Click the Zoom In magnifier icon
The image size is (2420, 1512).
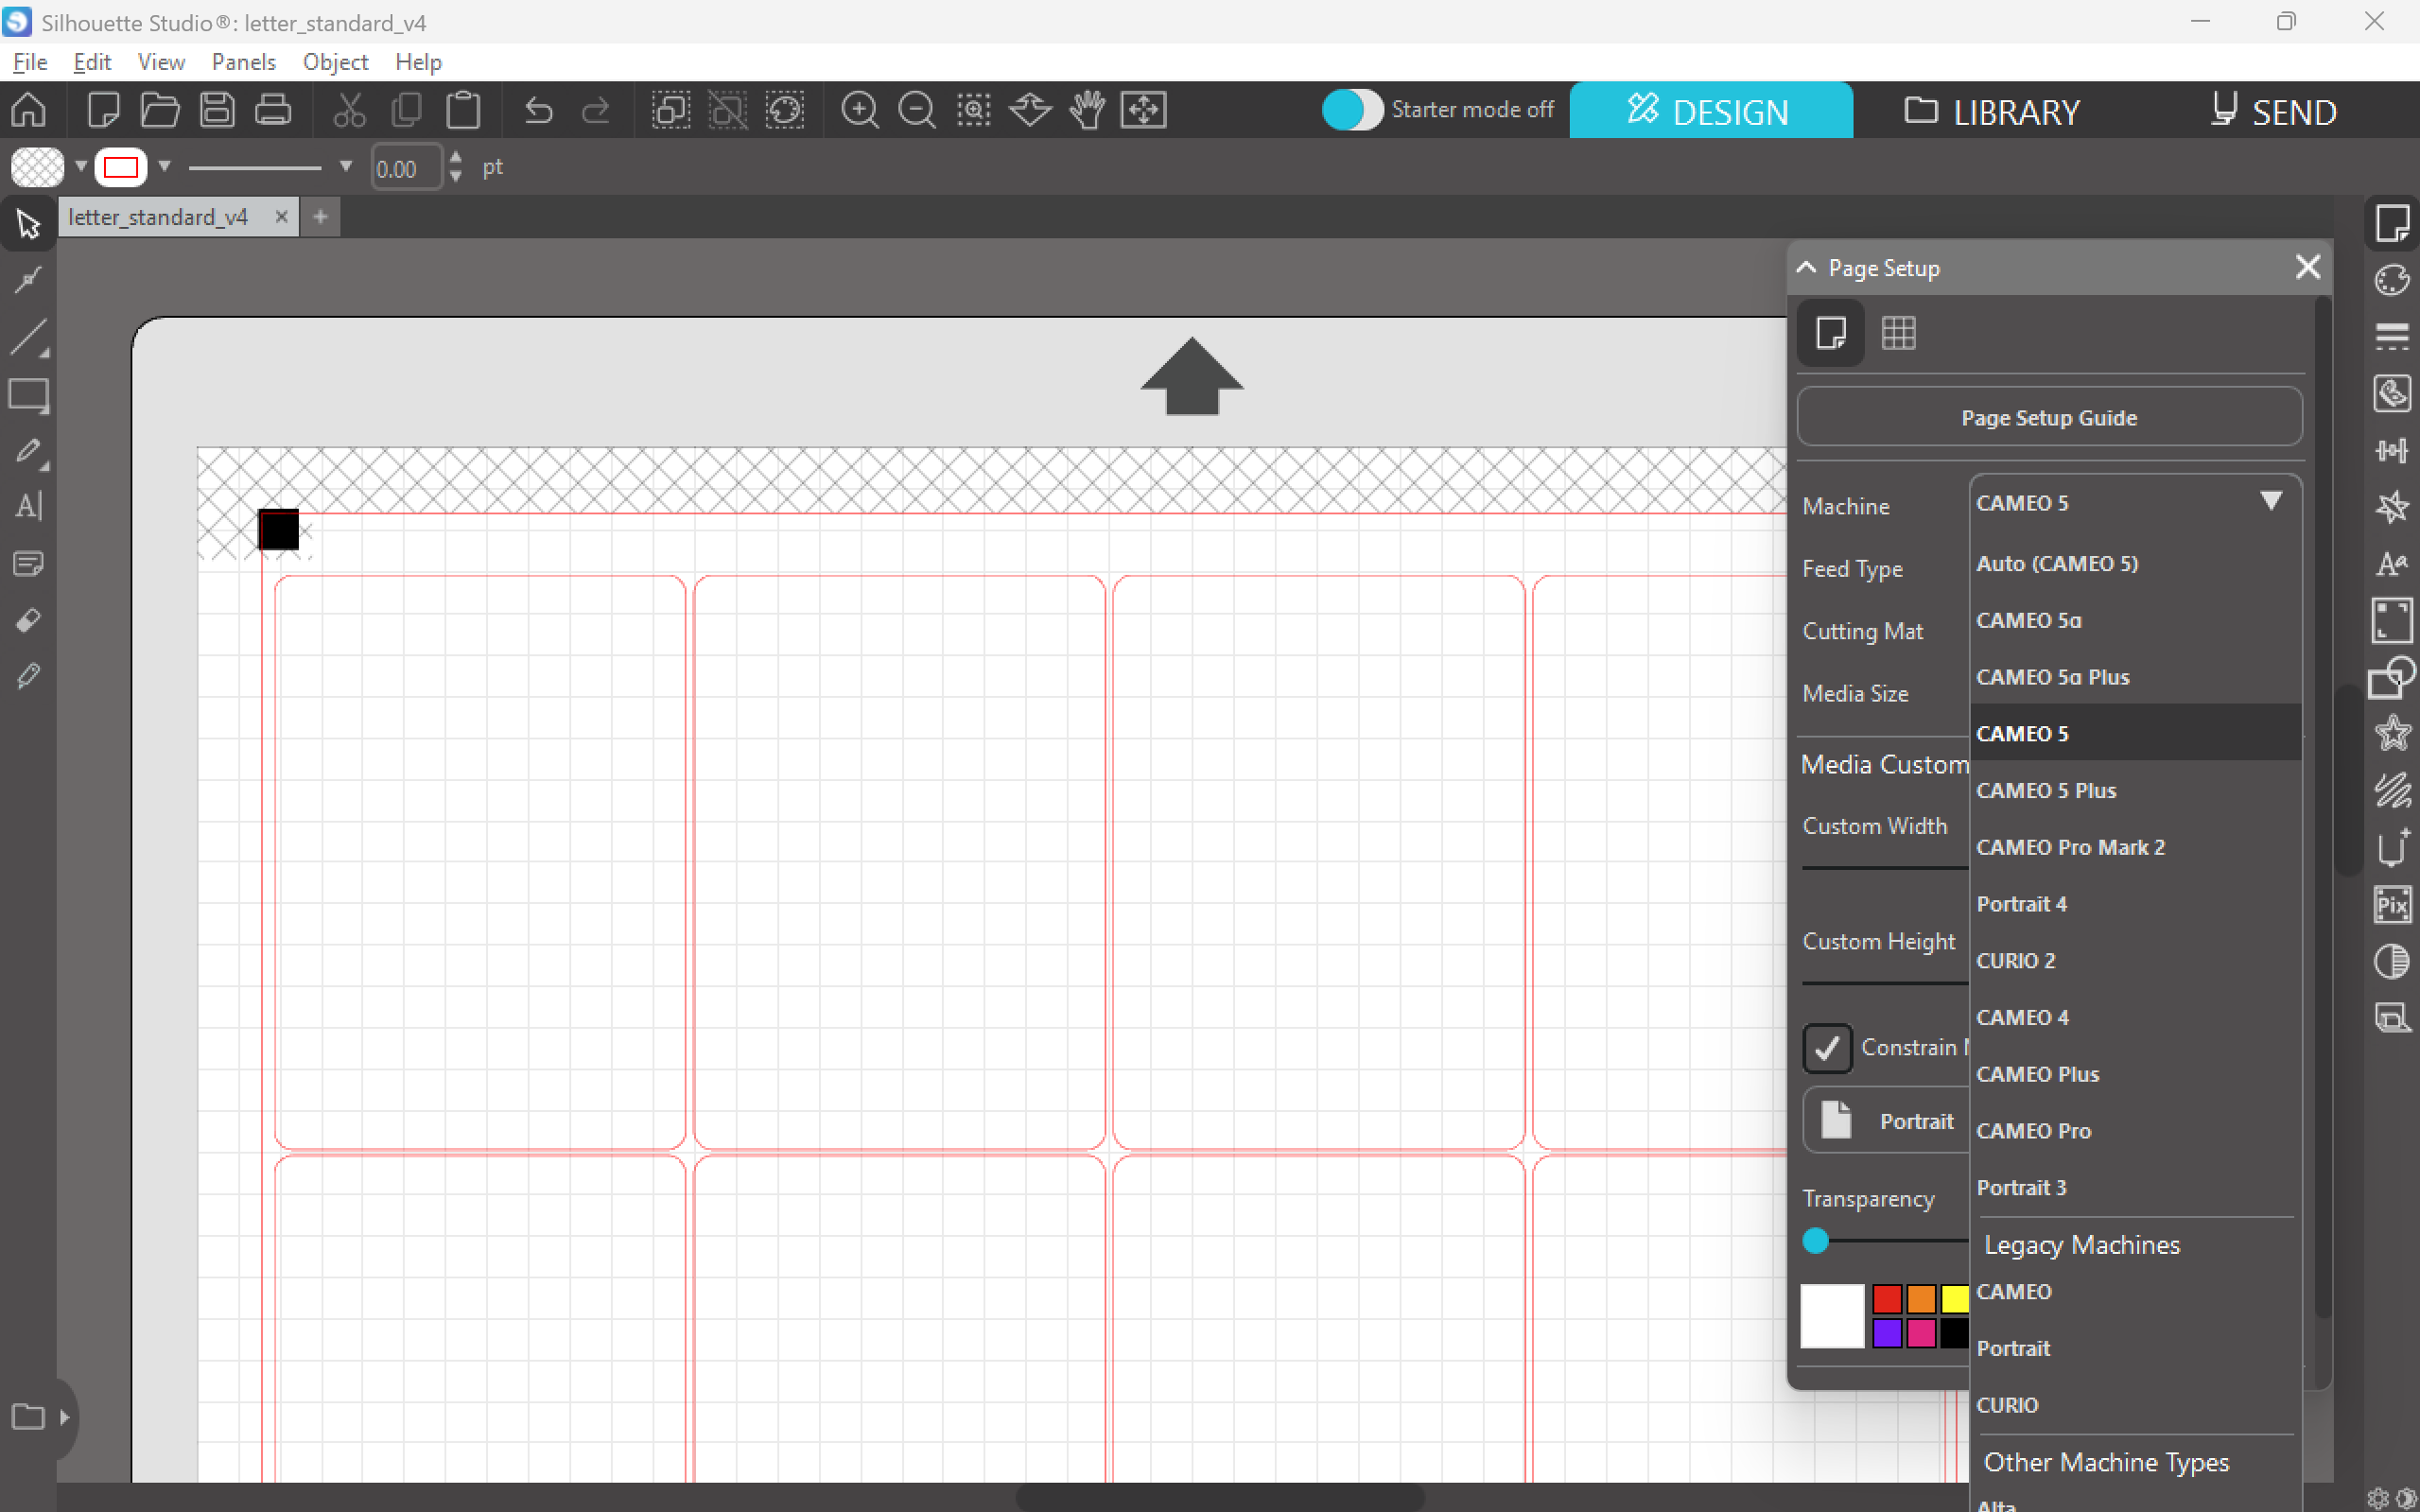coord(859,110)
